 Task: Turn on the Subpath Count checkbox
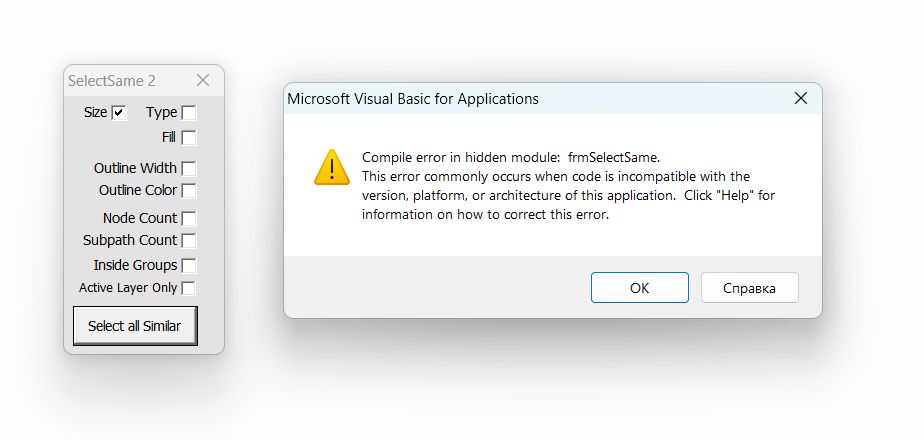pos(189,241)
